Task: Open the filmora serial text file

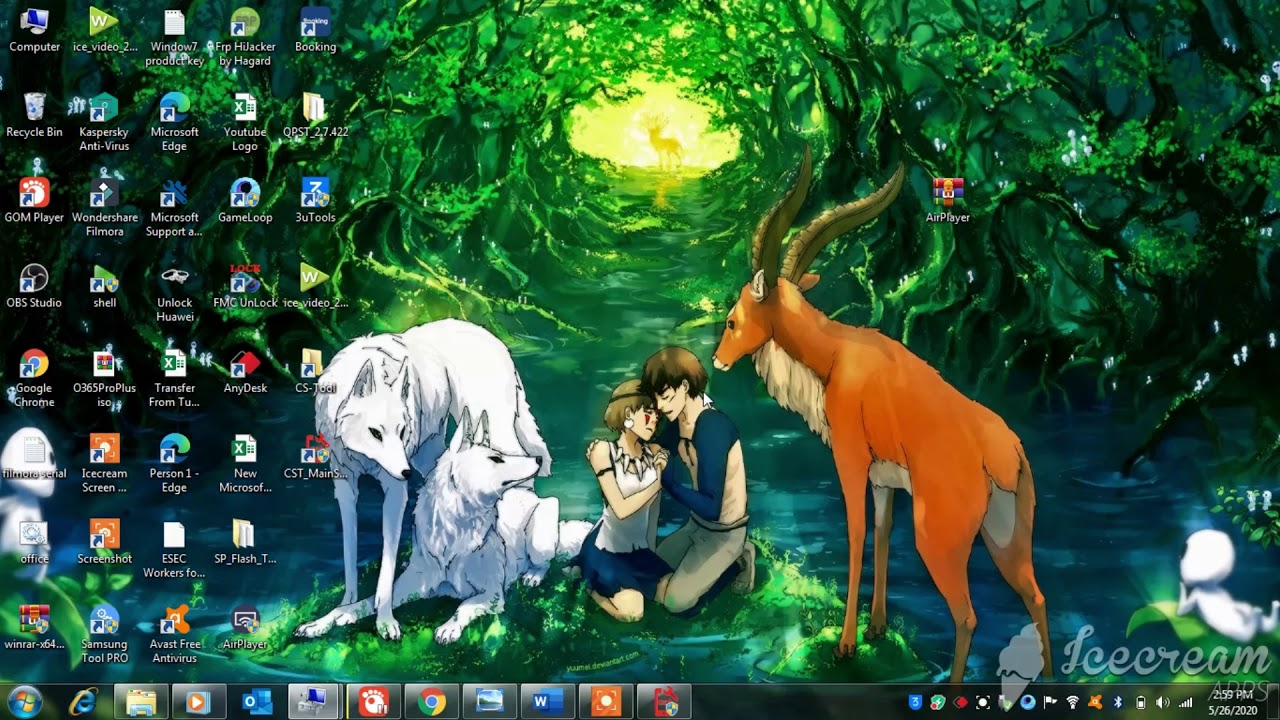Action: point(34,456)
